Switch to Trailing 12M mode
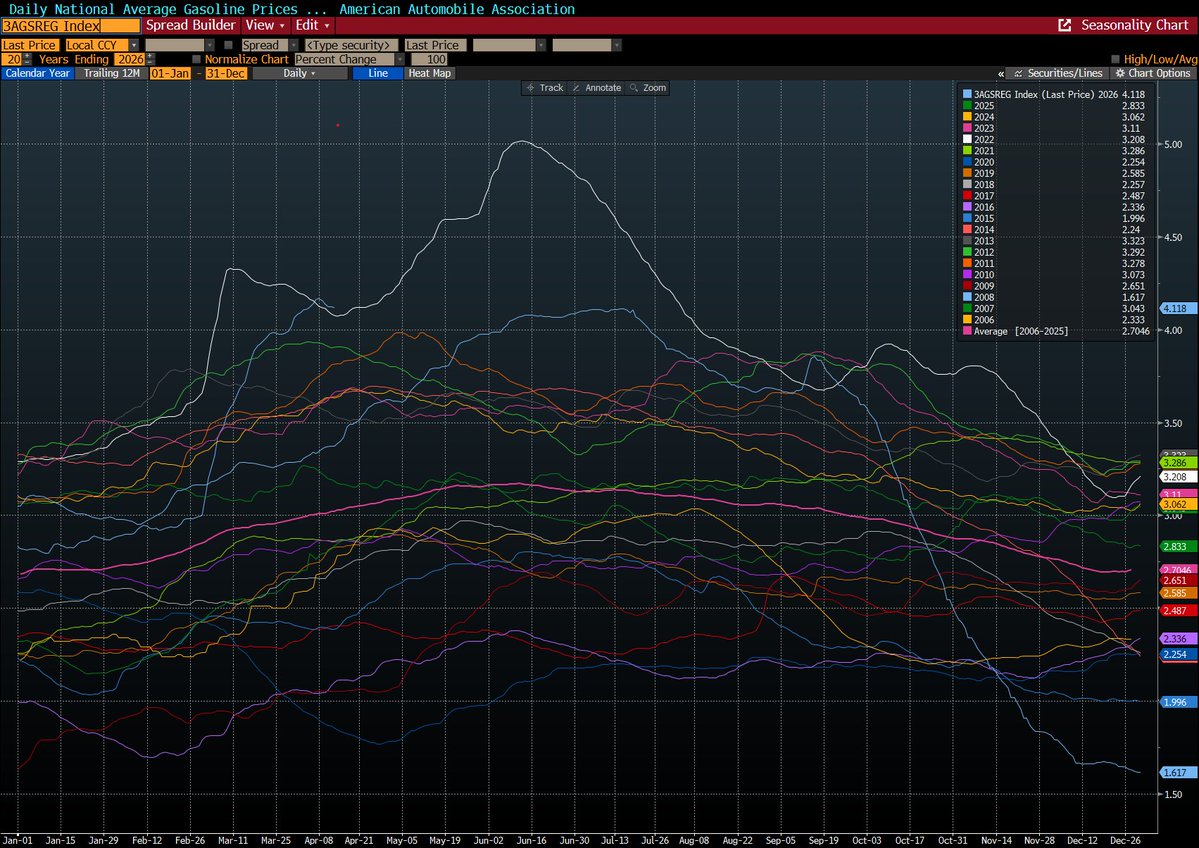Screen dimensions: 1199x848 [112, 73]
